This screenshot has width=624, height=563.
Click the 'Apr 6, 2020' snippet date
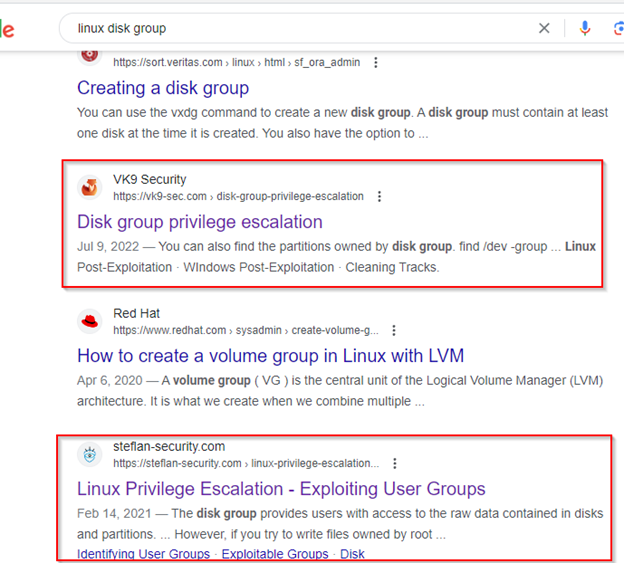pyautogui.click(x=109, y=381)
